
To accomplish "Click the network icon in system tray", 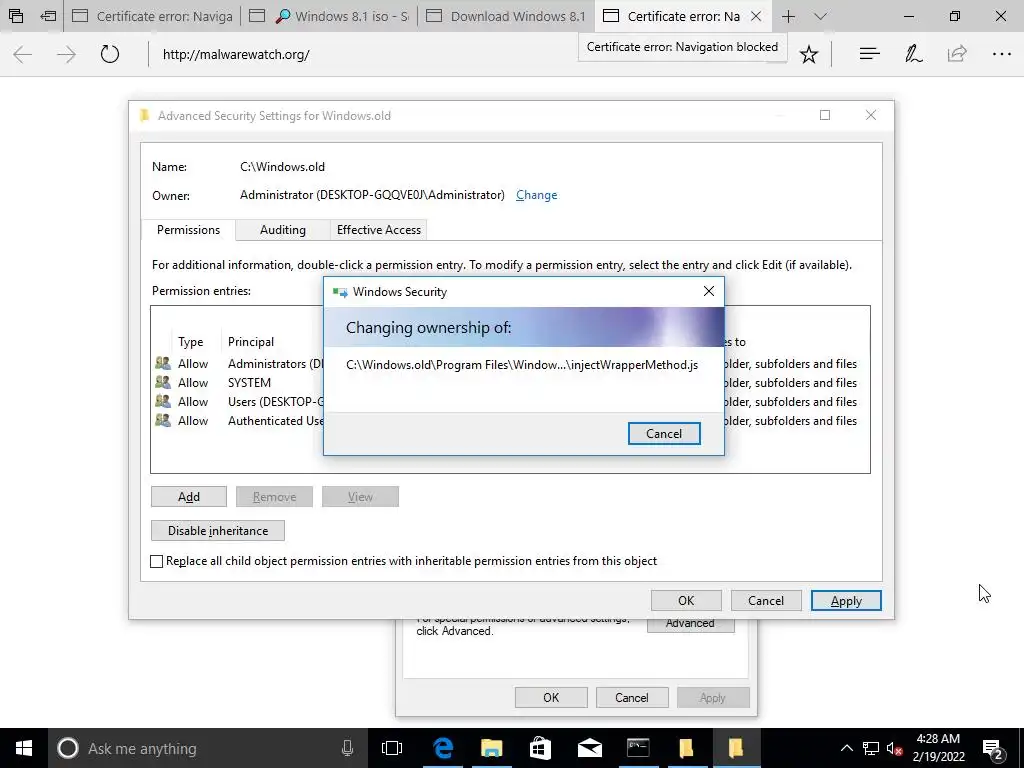I will pos(871,748).
